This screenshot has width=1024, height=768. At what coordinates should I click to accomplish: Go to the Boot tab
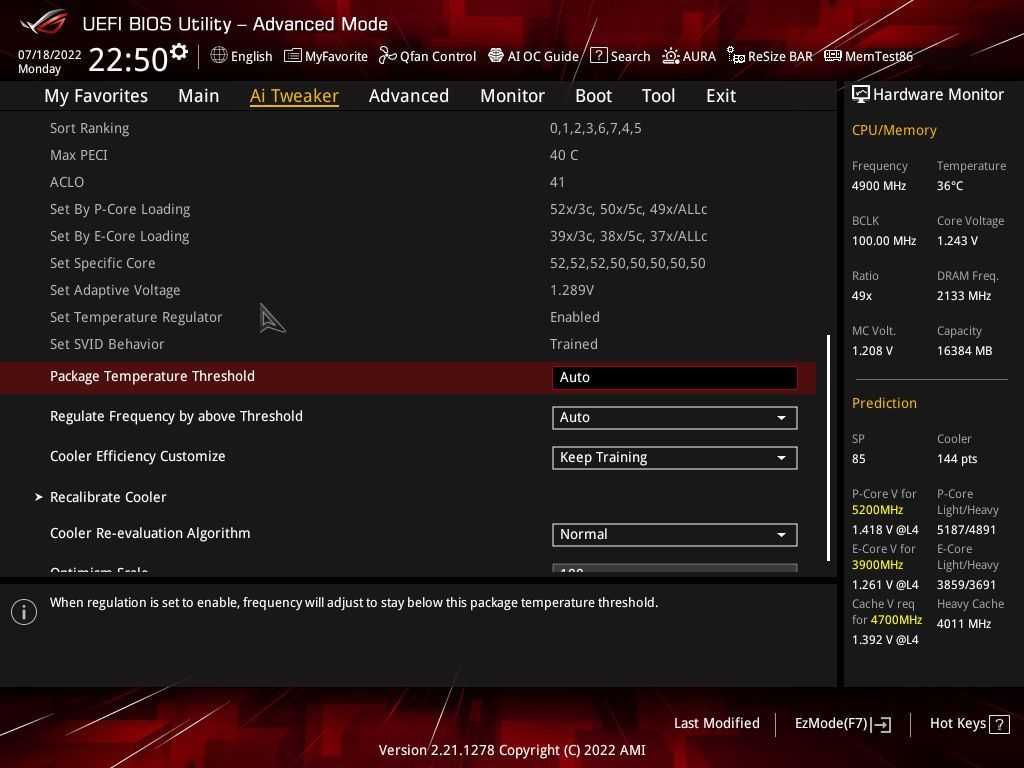[x=594, y=96]
